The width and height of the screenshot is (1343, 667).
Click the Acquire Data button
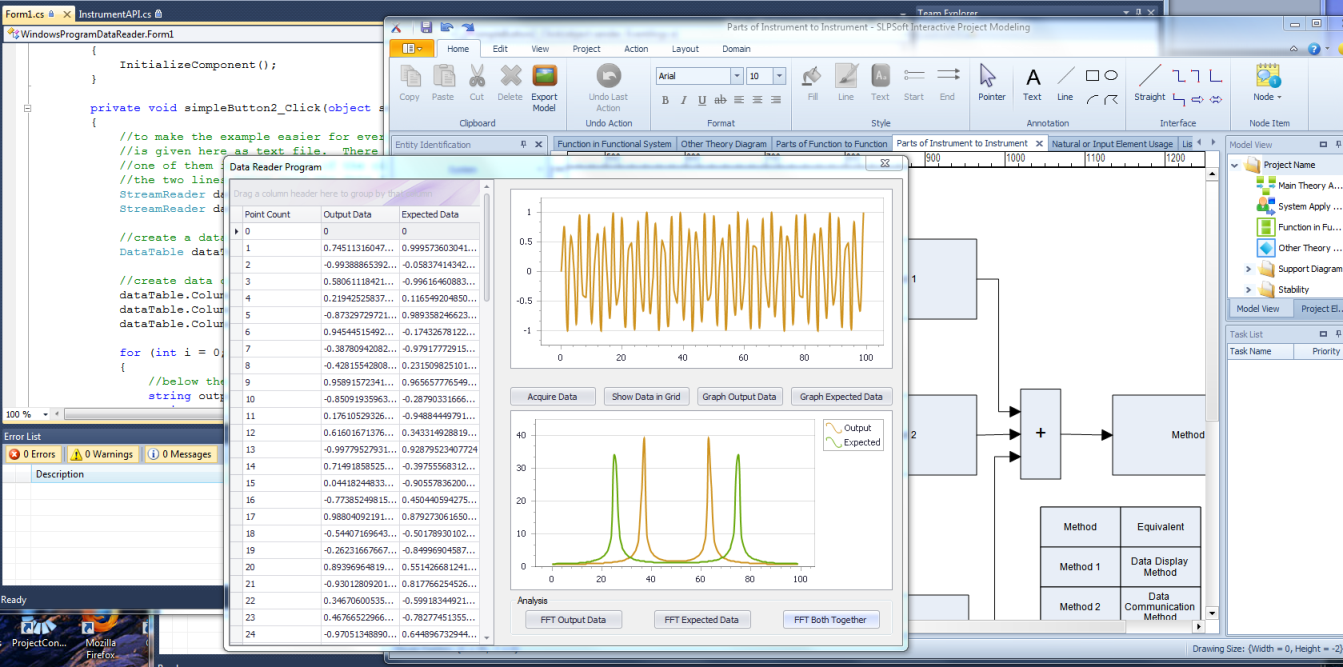[552, 397]
